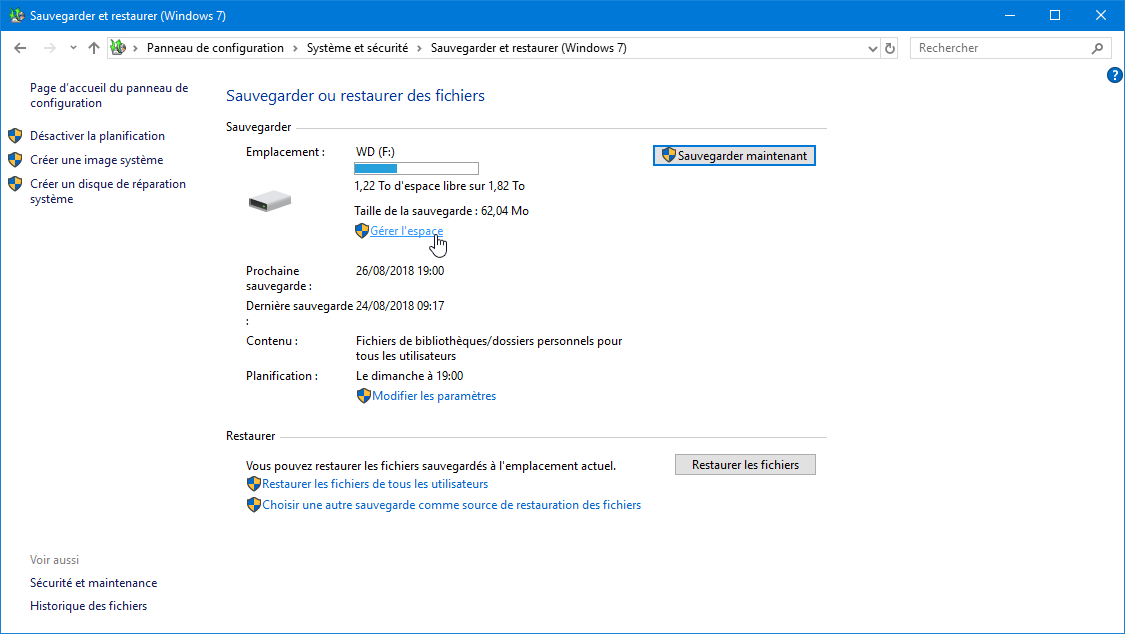Click the Restaurer les fichiers button
Viewport: 1125px width, 634px height.
pos(745,465)
